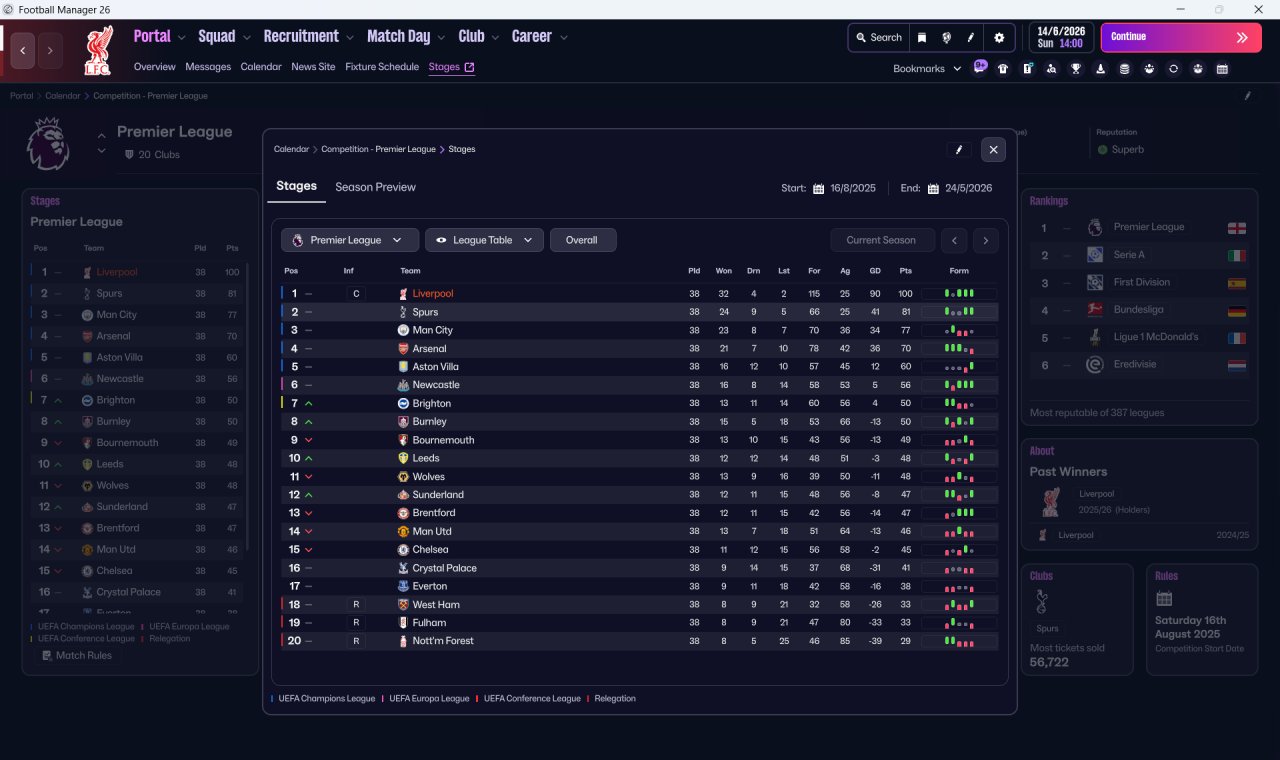Click the Search field in top bar
This screenshot has height=760, width=1280.
click(879, 38)
